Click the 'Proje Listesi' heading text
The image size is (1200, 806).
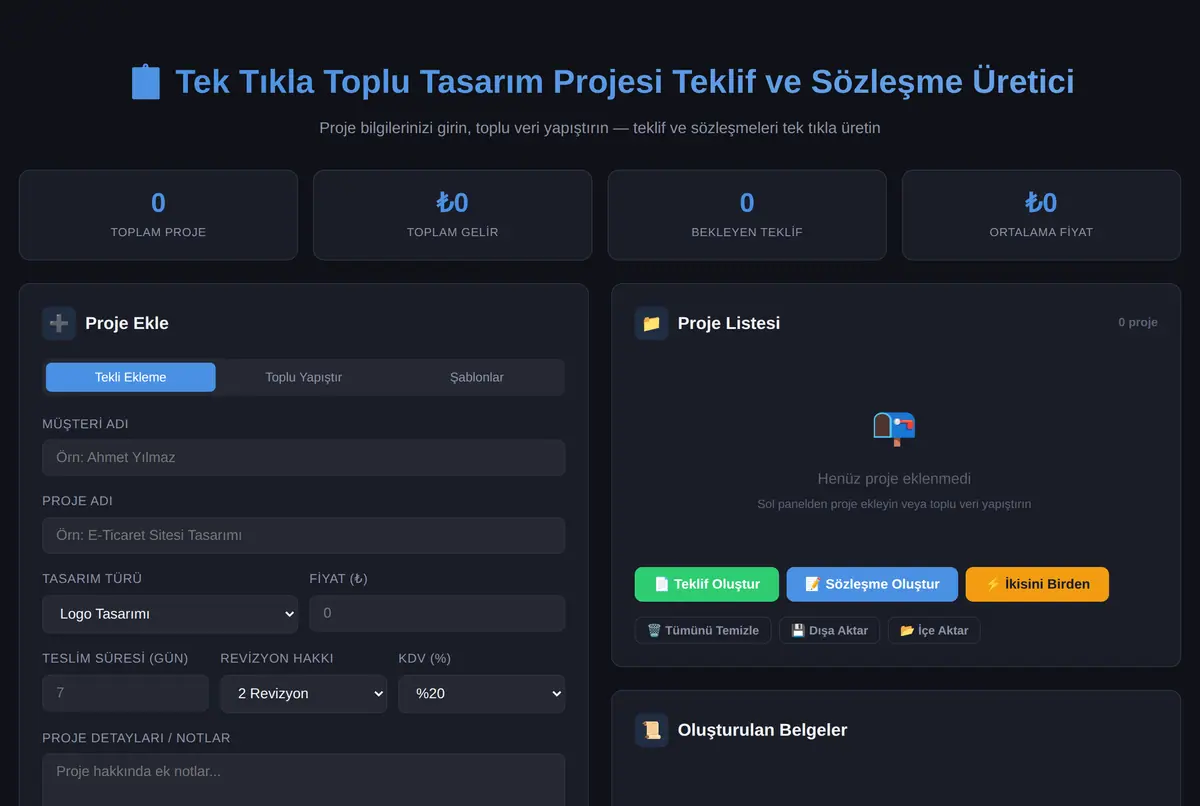tap(729, 323)
